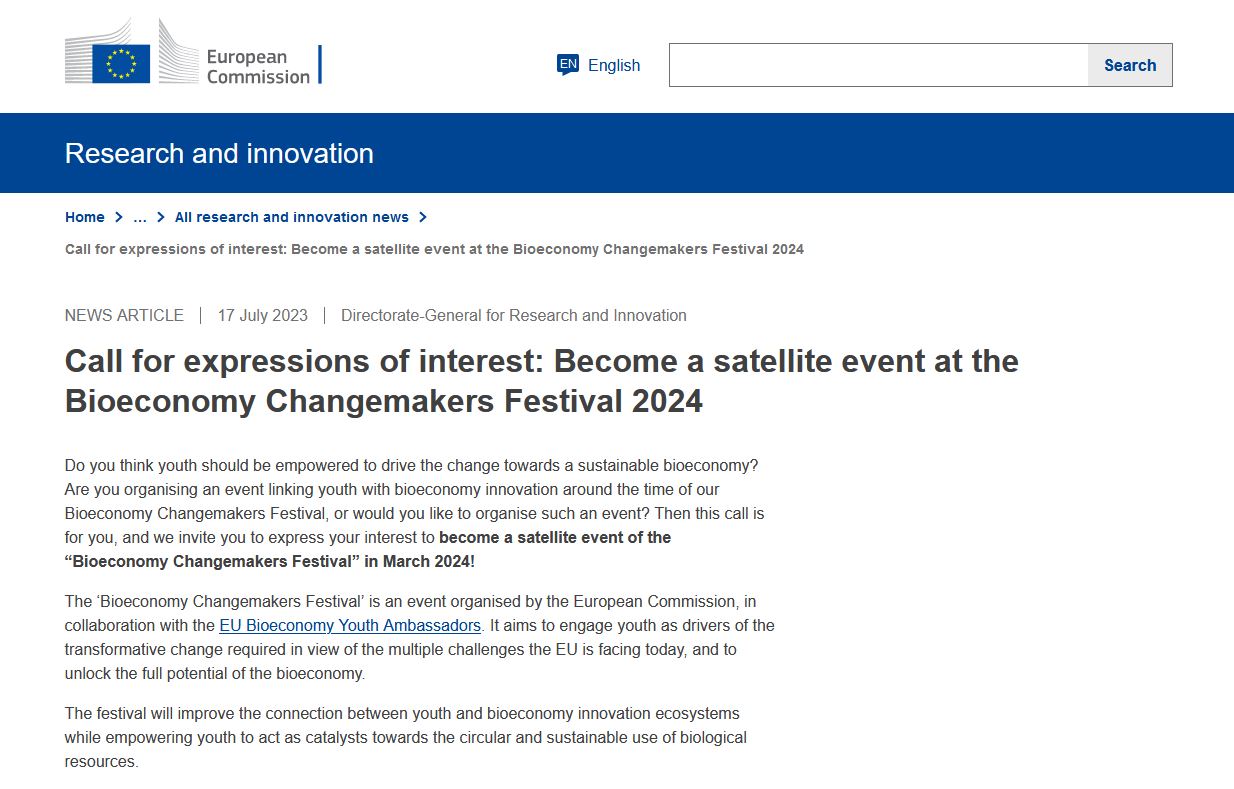1234x789 pixels.
Task: Click the blue banner area
Action: 800,153
